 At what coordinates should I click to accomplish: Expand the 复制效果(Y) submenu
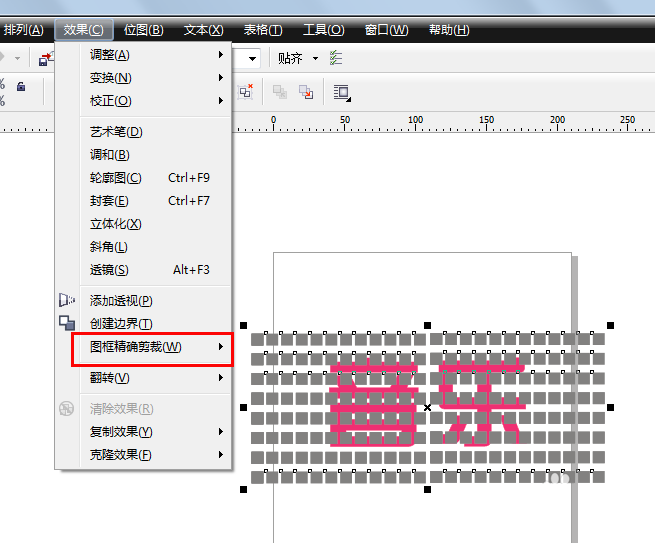pos(155,431)
